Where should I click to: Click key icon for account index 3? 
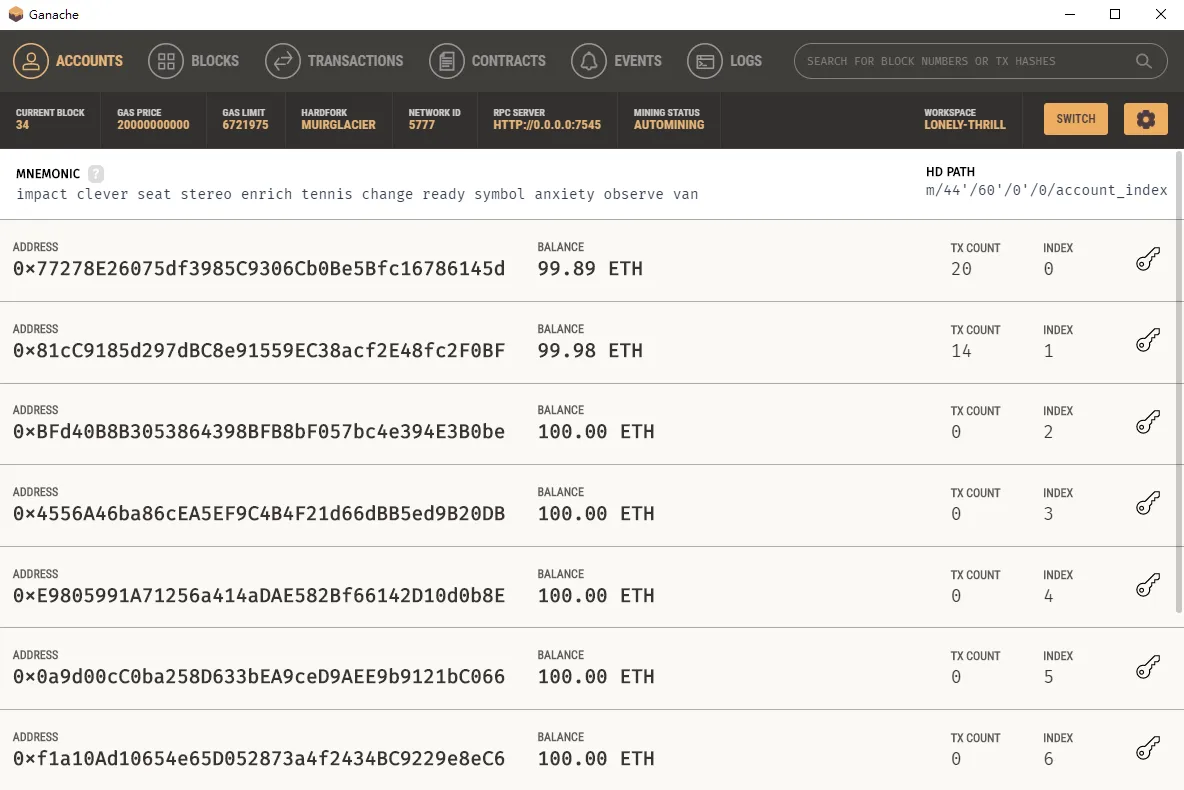(1147, 505)
